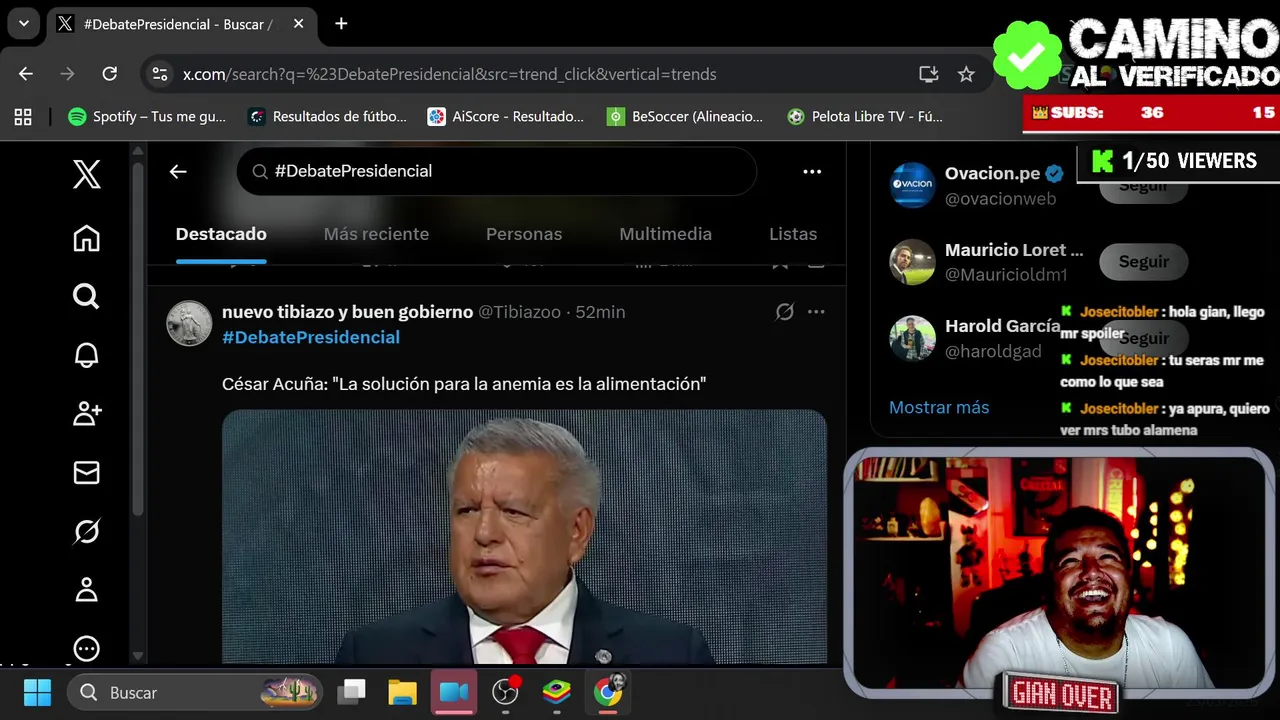Screen dimensions: 1280x720
Task: Open Chrome from taskbar
Action: pos(608,692)
